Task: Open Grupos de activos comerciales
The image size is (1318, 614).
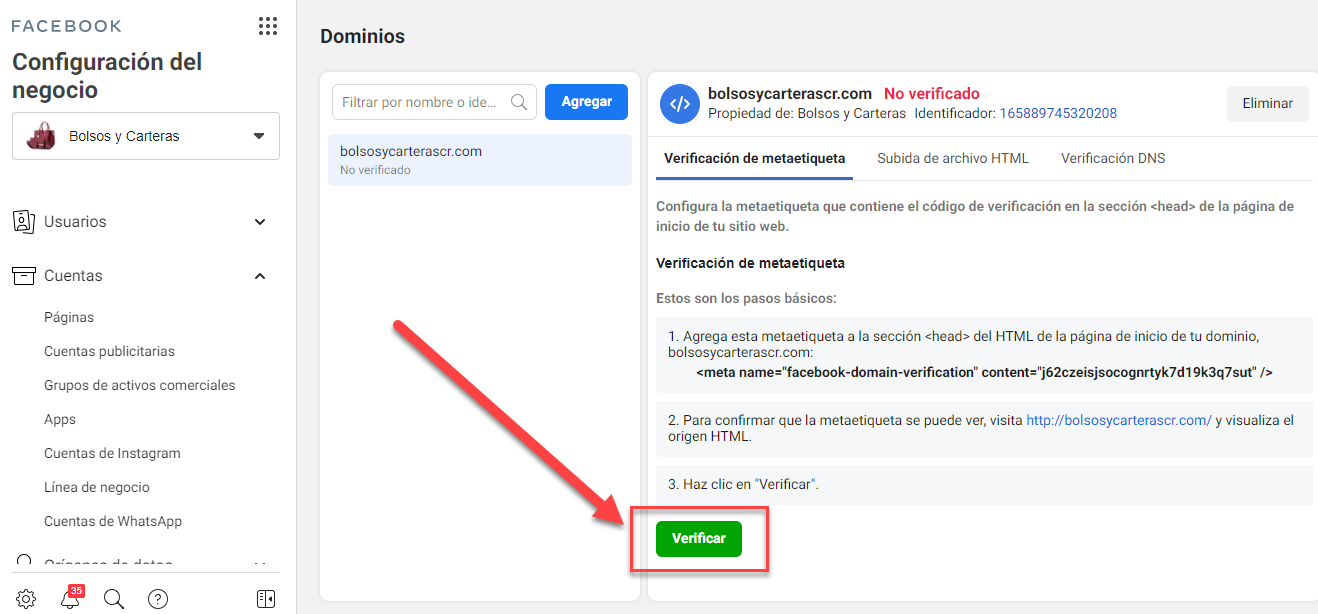Action: pos(140,385)
